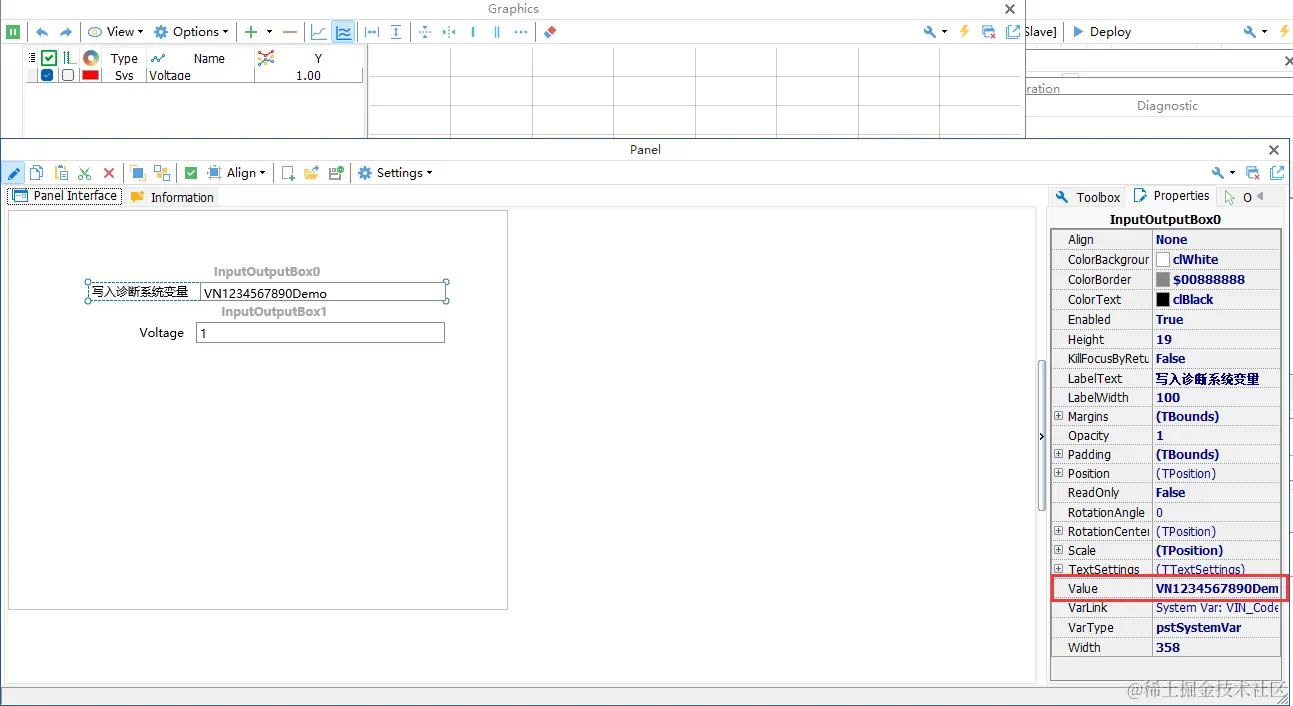
Task: Click the open folder icon in Panel toolbar
Action: click(x=311, y=173)
